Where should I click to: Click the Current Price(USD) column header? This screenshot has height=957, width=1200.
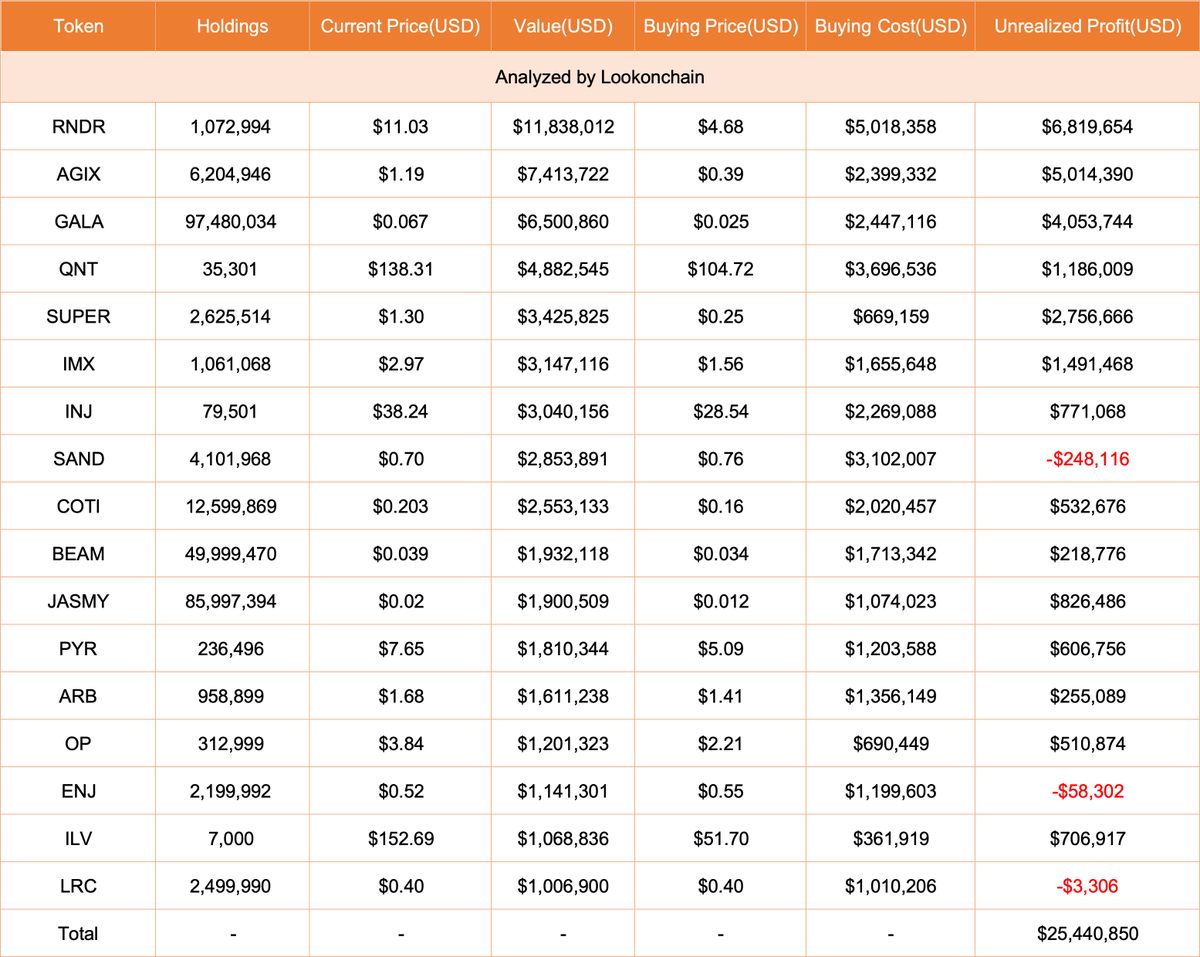point(401,26)
